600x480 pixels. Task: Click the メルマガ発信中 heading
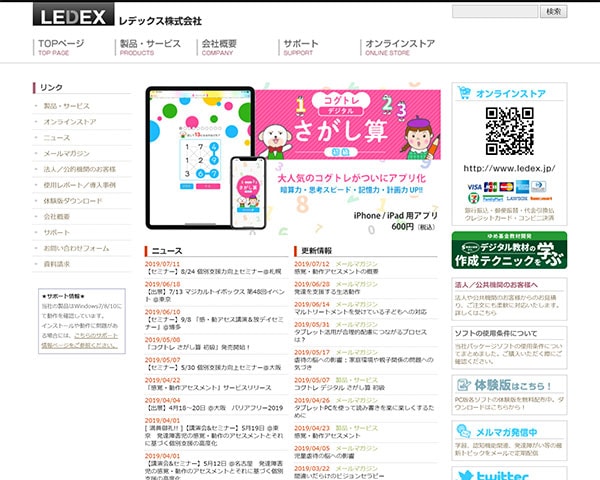pyautogui.click(x=506, y=432)
